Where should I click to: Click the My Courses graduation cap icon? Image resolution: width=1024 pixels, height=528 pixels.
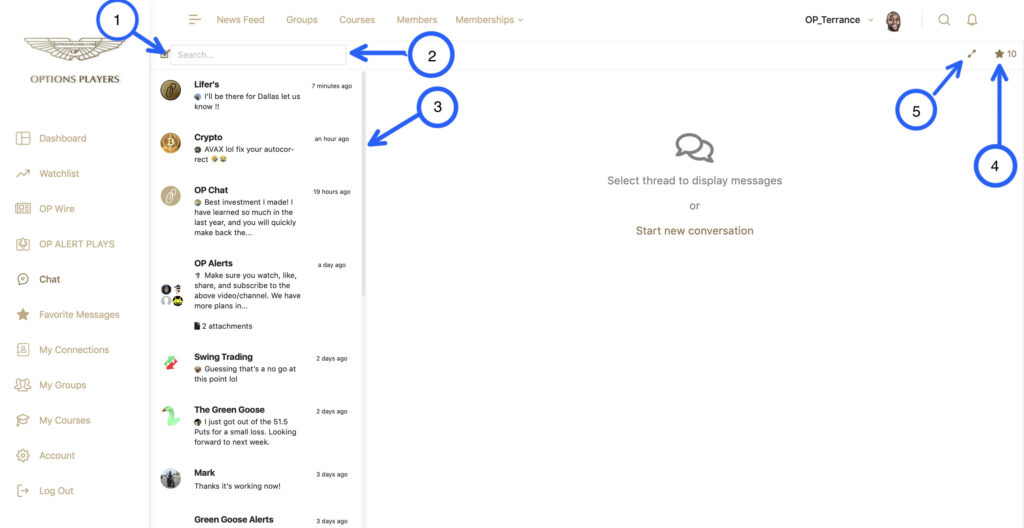tap(23, 420)
